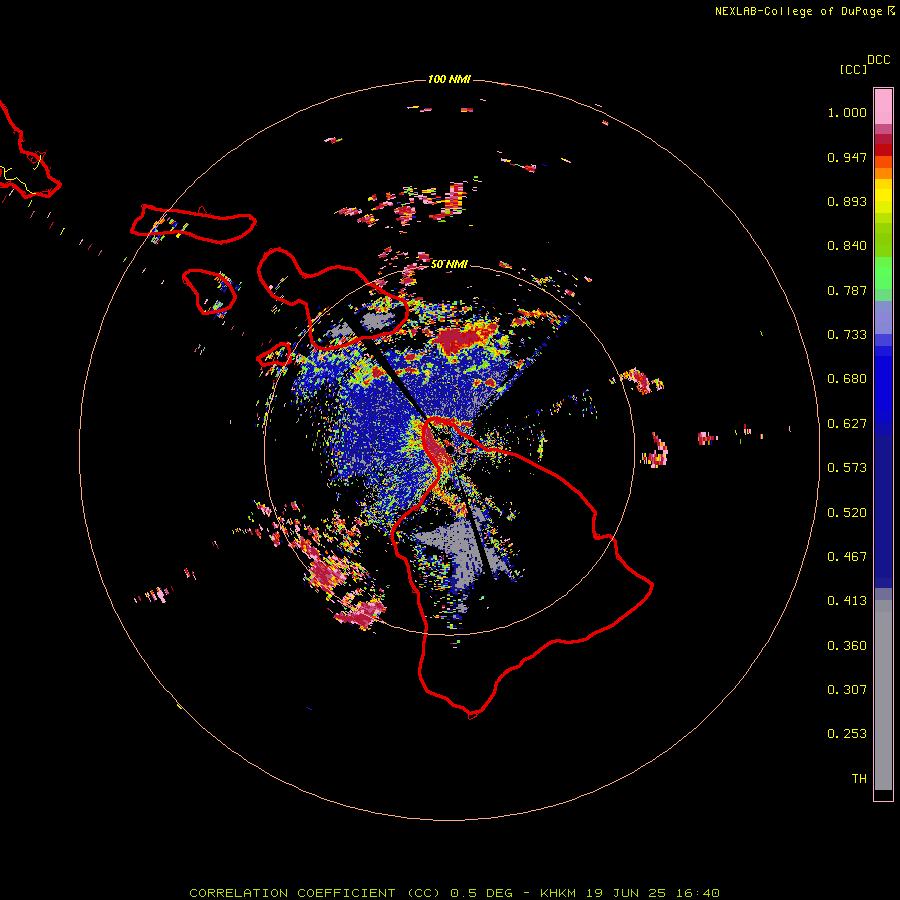Click the KHKM radar station identifier

tap(558, 893)
